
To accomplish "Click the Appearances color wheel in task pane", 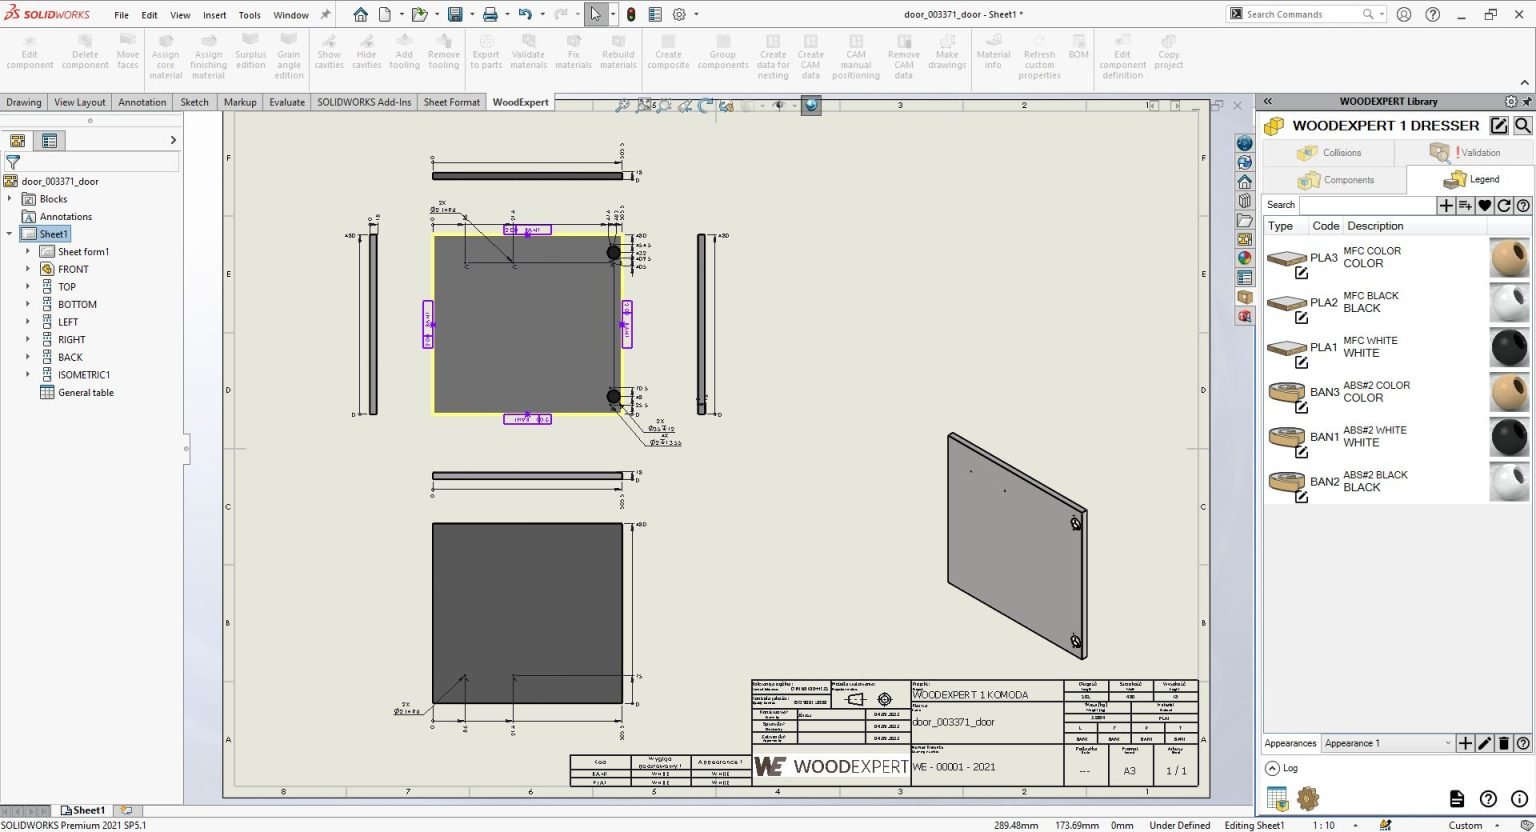I will tap(1245, 258).
